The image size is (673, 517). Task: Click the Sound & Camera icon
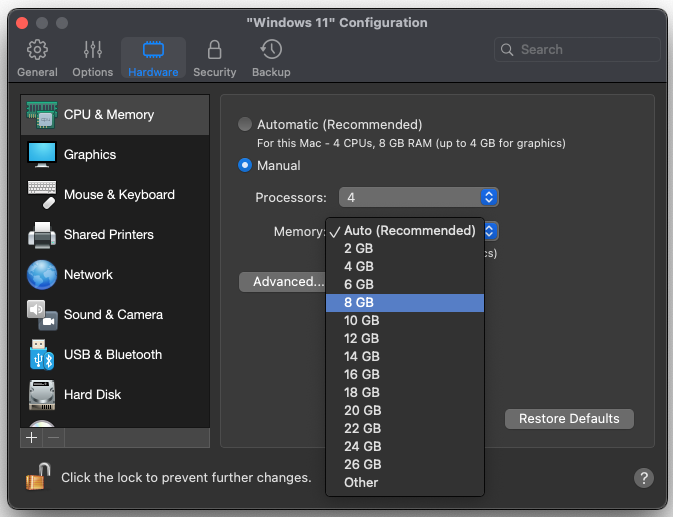point(42,314)
